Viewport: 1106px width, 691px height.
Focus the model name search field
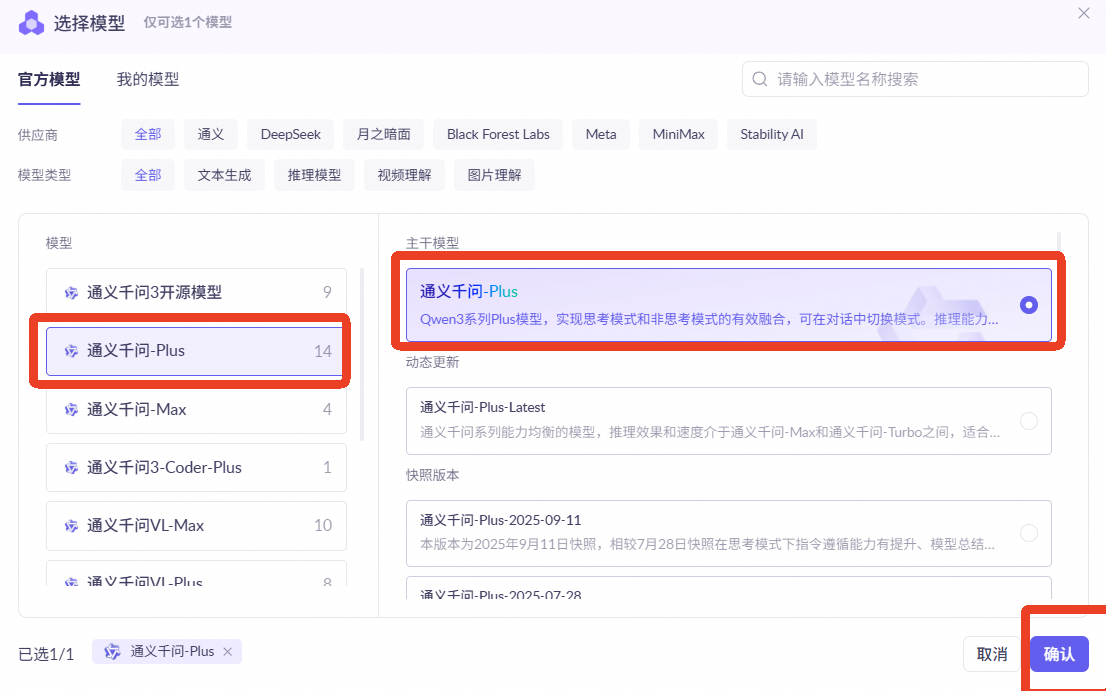pyautogui.click(x=915, y=79)
